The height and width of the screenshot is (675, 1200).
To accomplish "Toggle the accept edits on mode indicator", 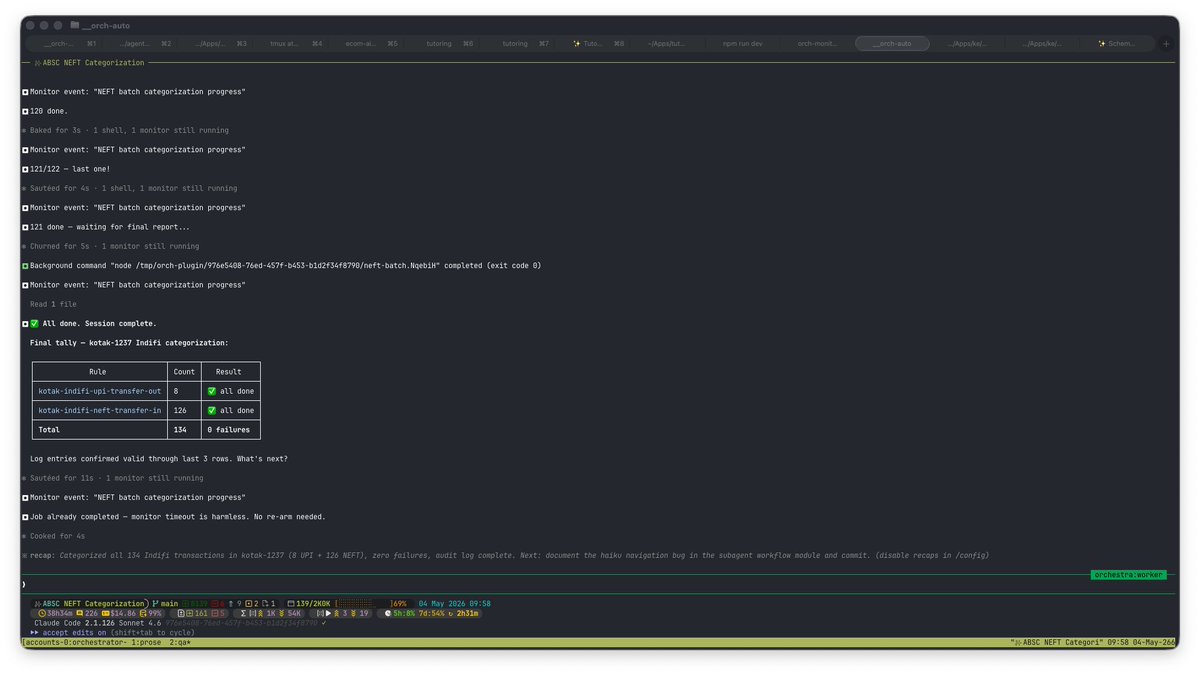I will 74,633.
